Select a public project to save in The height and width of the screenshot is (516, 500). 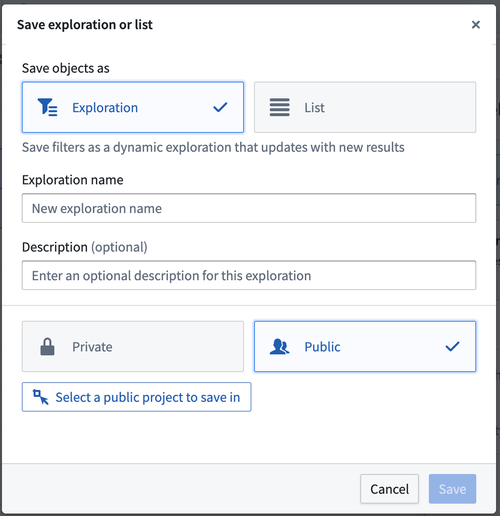pyautogui.click(x=137, y=397)
